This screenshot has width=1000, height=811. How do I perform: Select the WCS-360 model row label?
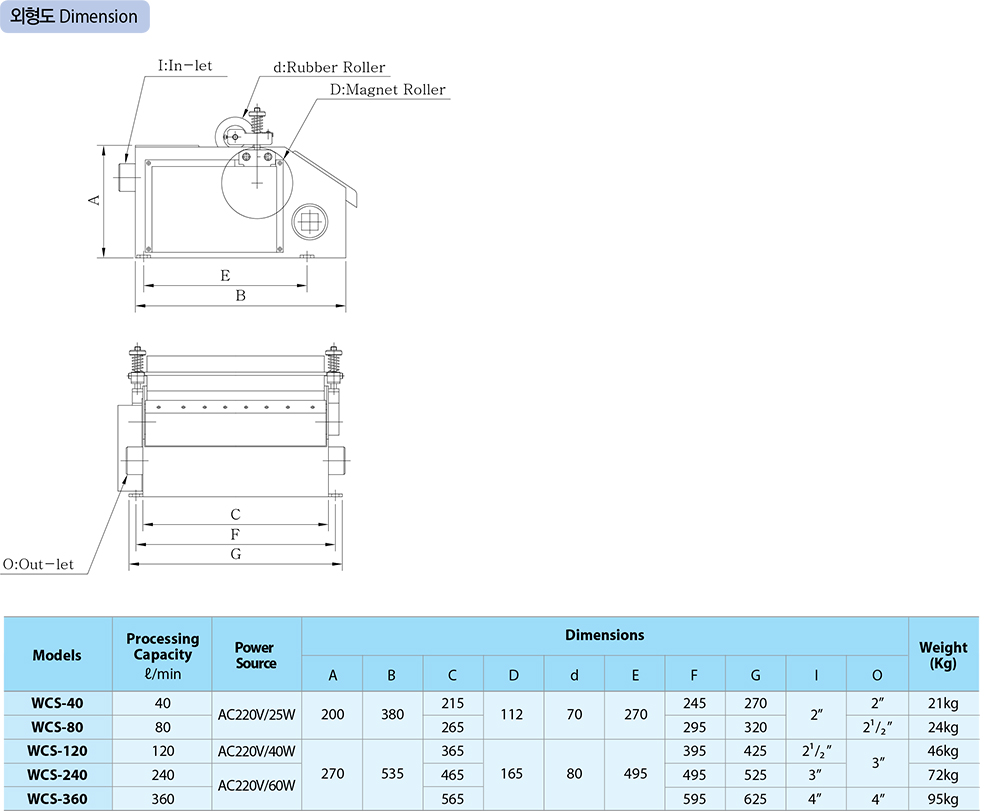[57, 799]
